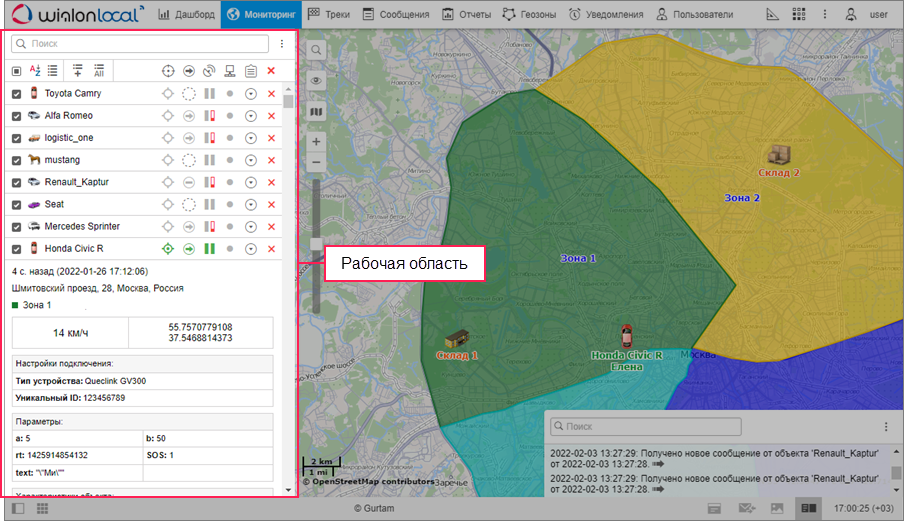
Task: Open the log panel three-dot menu
Action: pos(886,426)
